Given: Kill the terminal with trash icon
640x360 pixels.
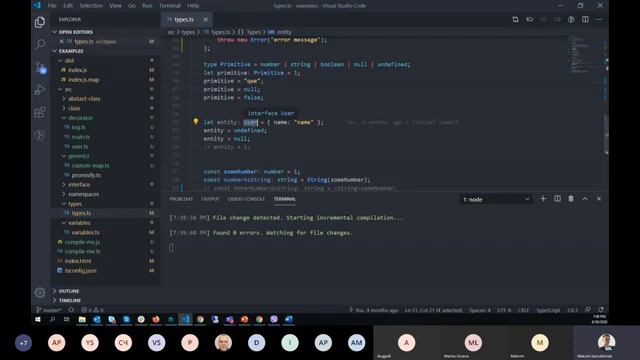Looking at the screenshot, I should pyautogui.click(x=571, y=198).
